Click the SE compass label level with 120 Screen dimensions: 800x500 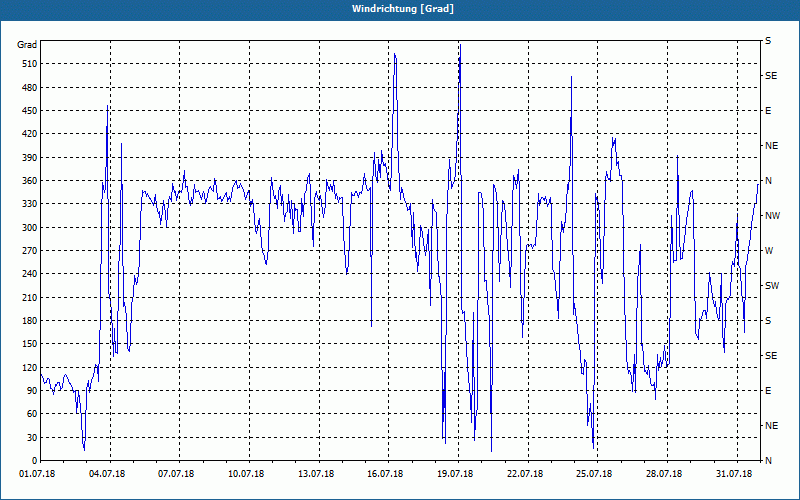[x=771, y=356]
